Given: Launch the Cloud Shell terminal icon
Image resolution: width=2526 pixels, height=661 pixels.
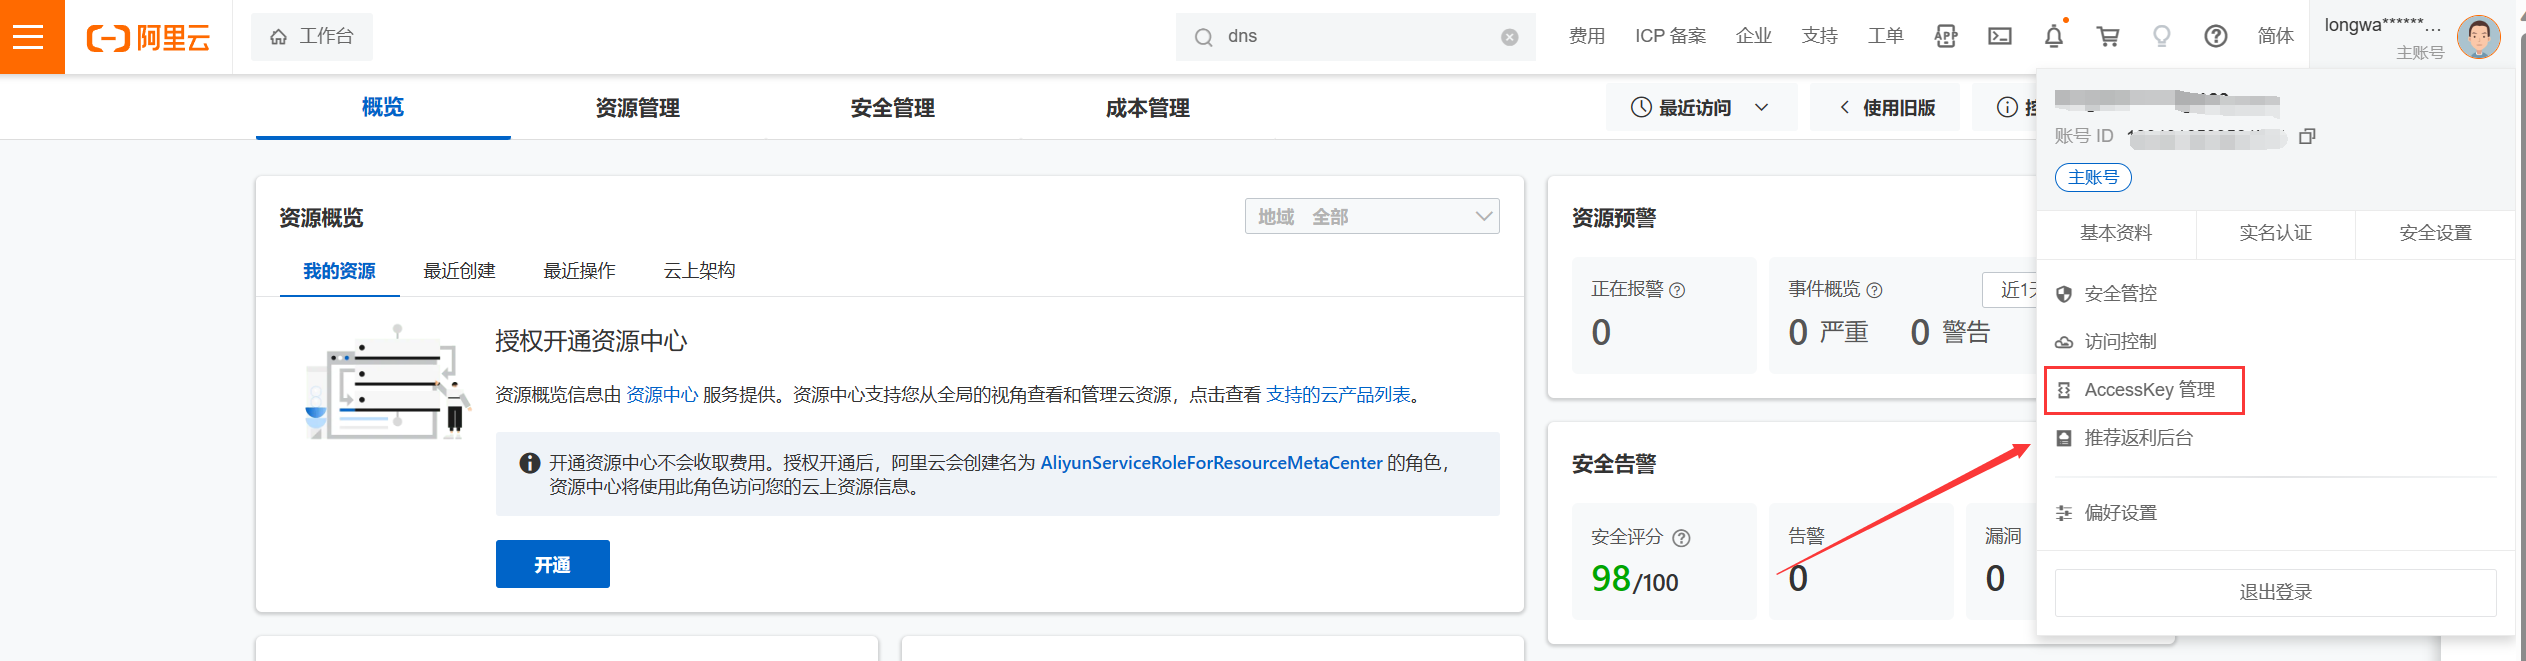Looking at the screenshot, I should coord(2000,37).
